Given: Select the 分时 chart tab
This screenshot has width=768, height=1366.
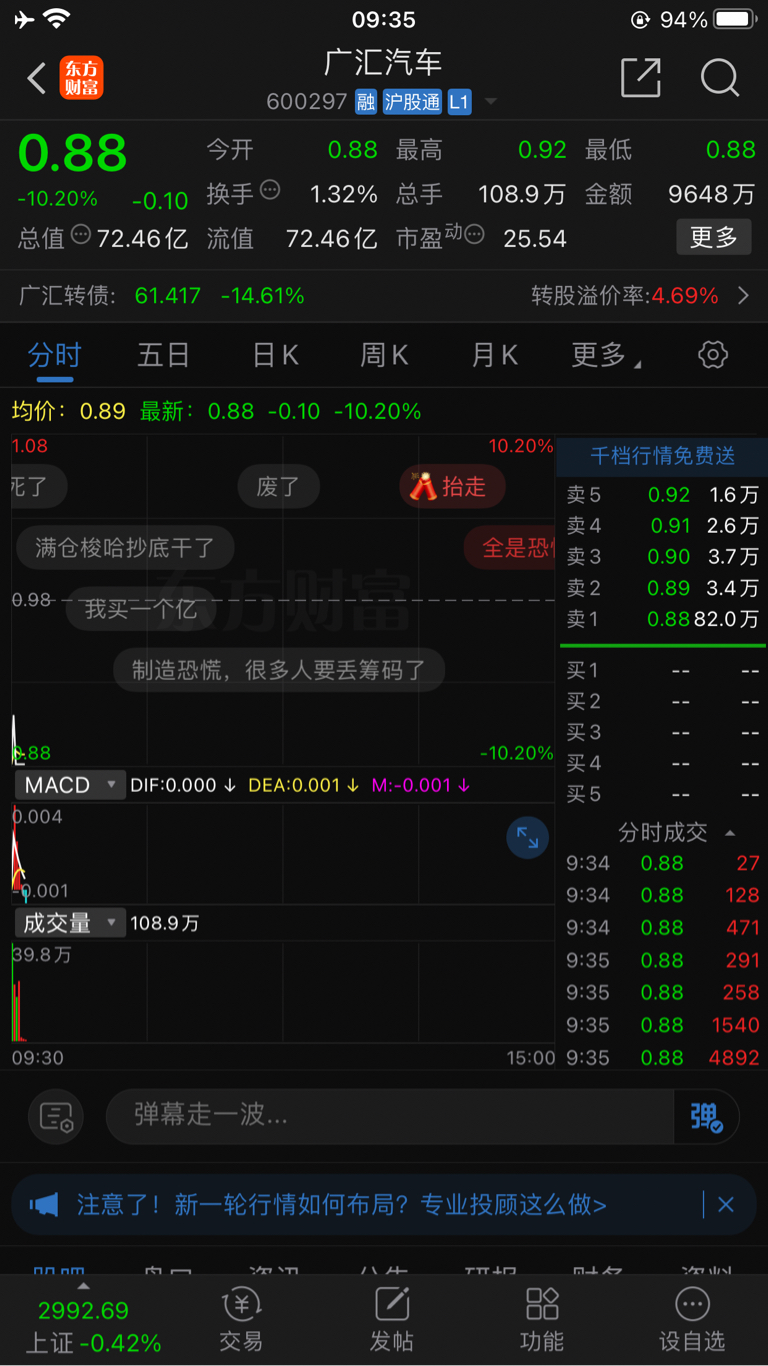Looking at the screenshot, I should (x=54, y=354).
